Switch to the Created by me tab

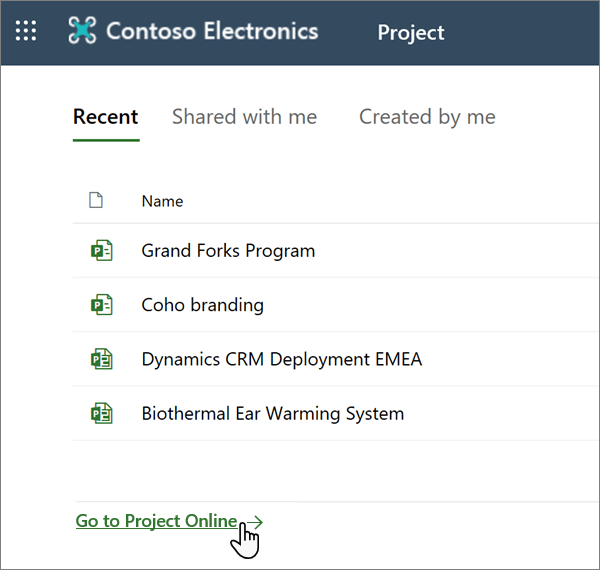pyautogui.click(x=427, y=117)
